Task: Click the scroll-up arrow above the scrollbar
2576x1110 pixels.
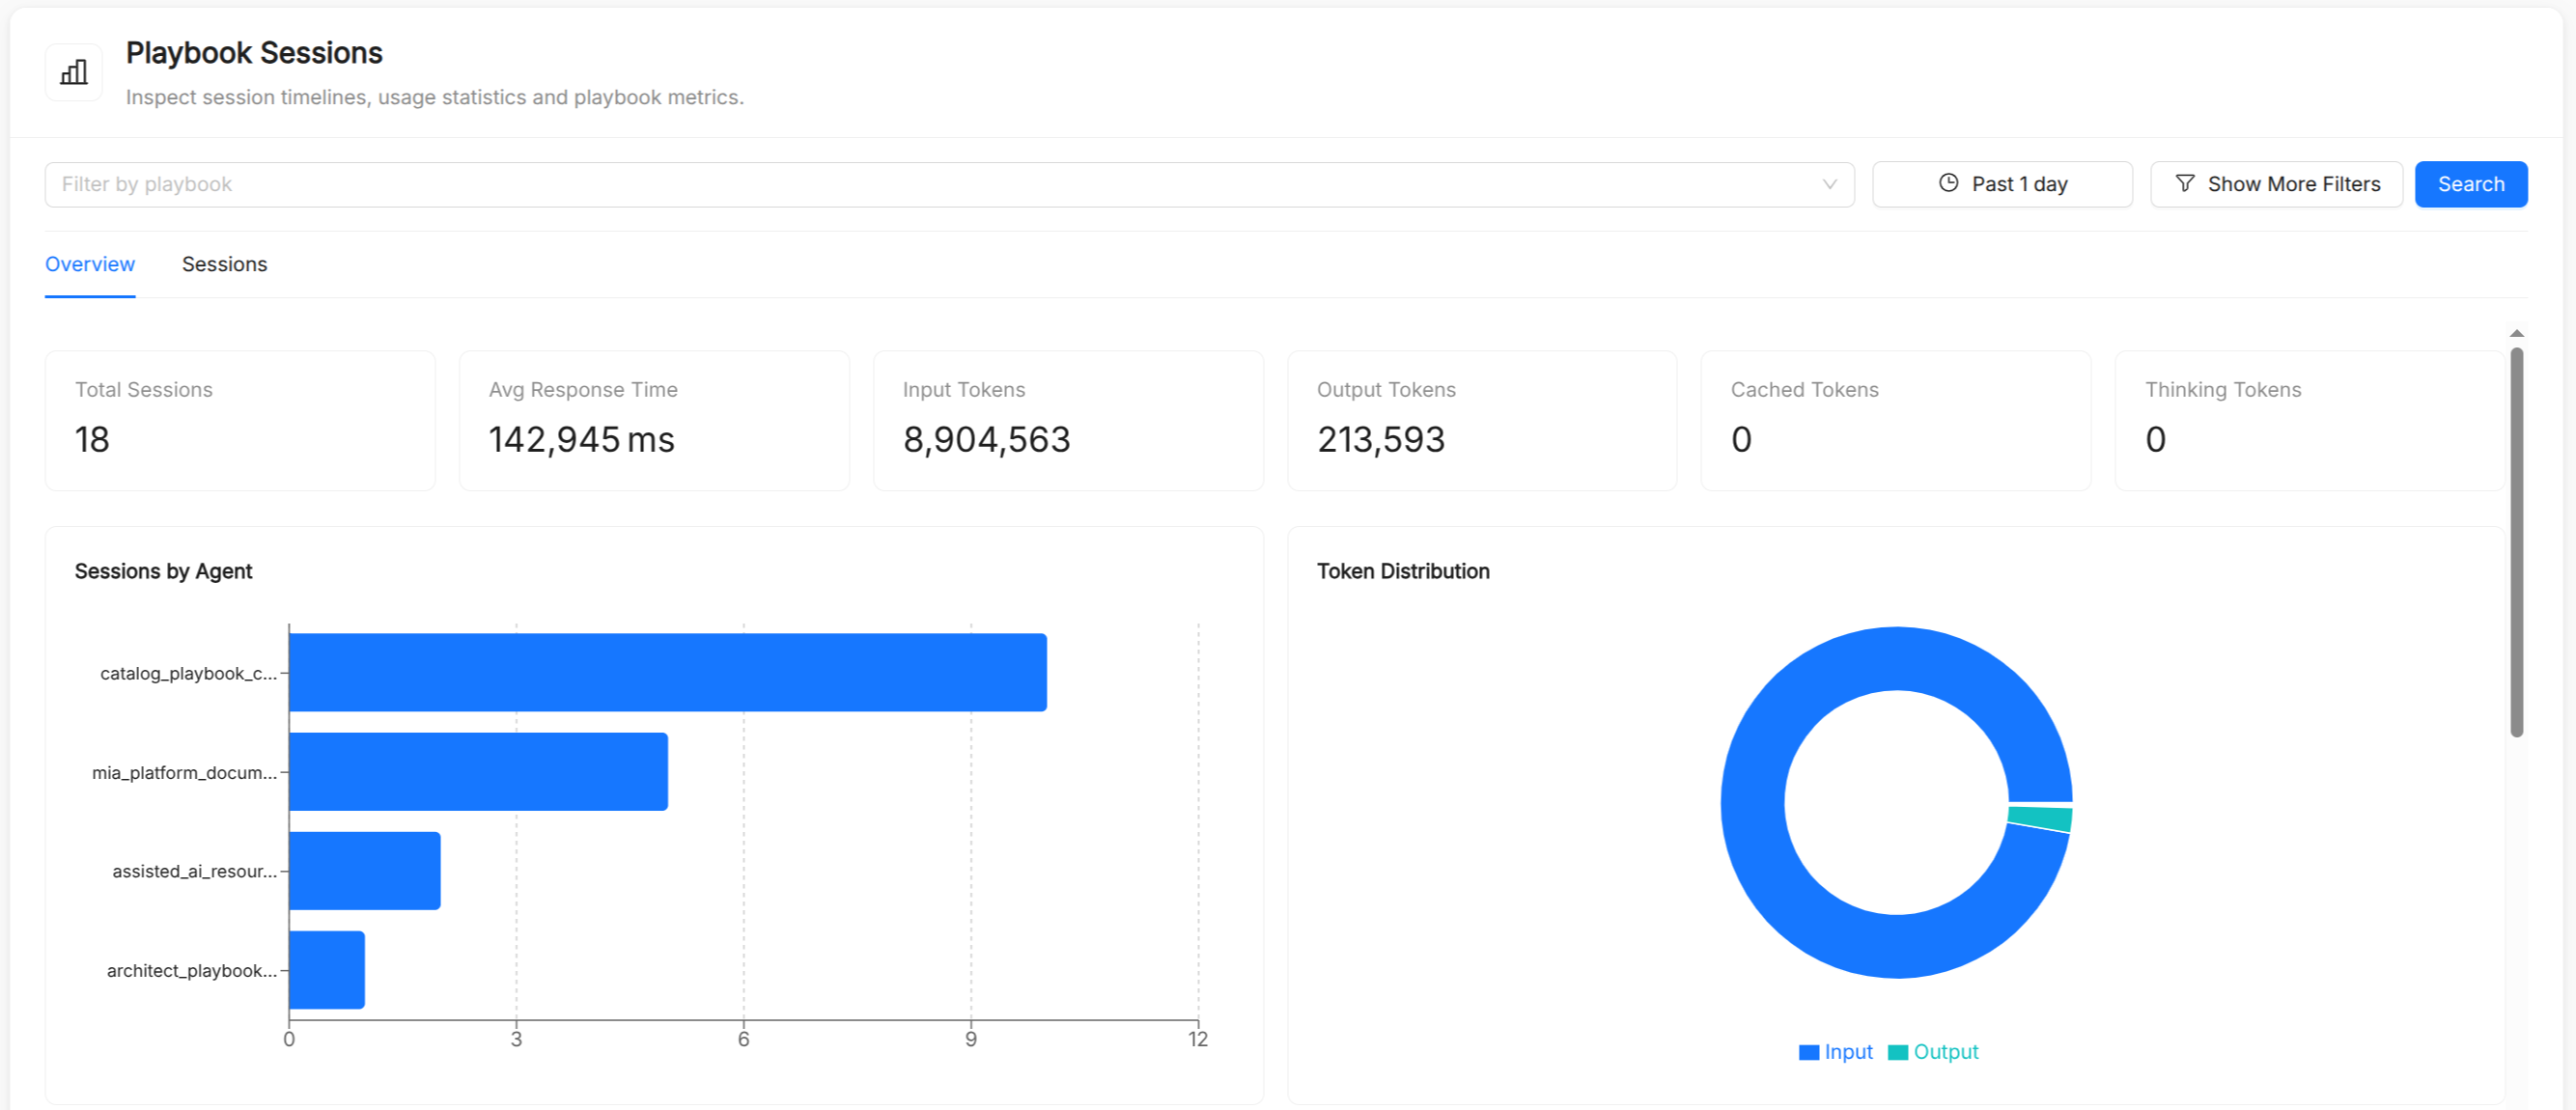Action: coord(2516,333)
